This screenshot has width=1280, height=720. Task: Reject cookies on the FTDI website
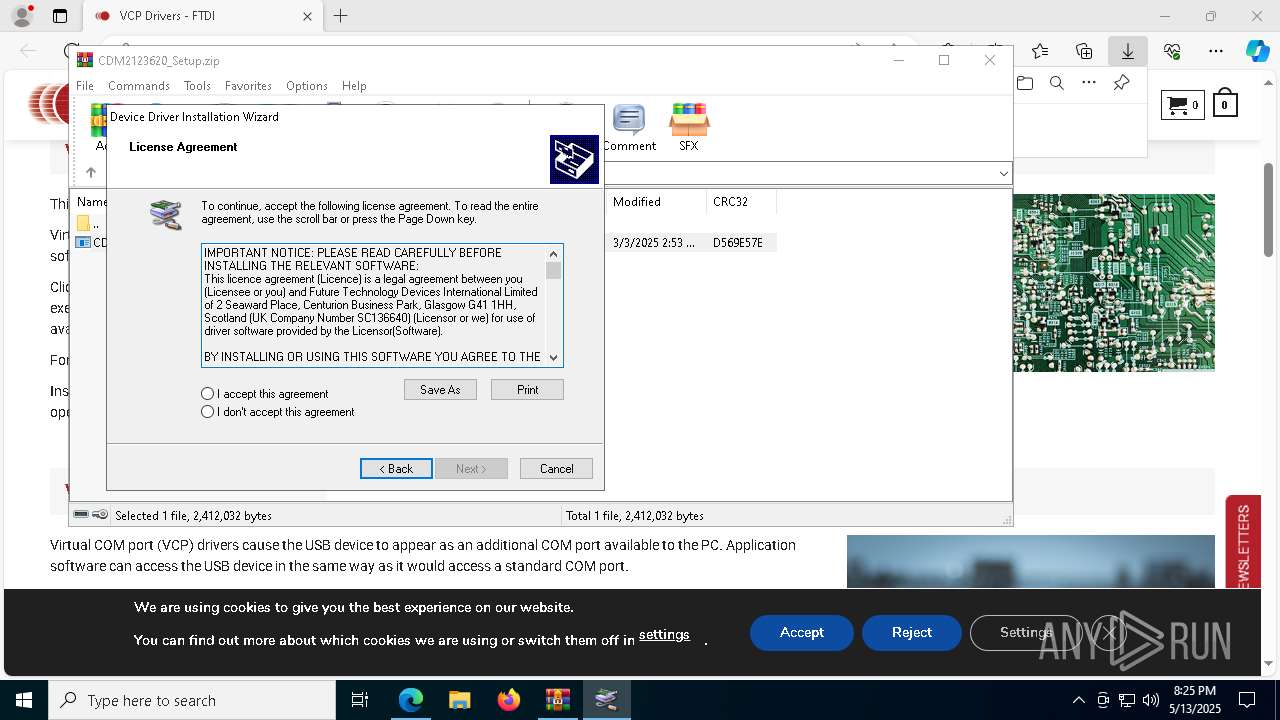point(912,633)
